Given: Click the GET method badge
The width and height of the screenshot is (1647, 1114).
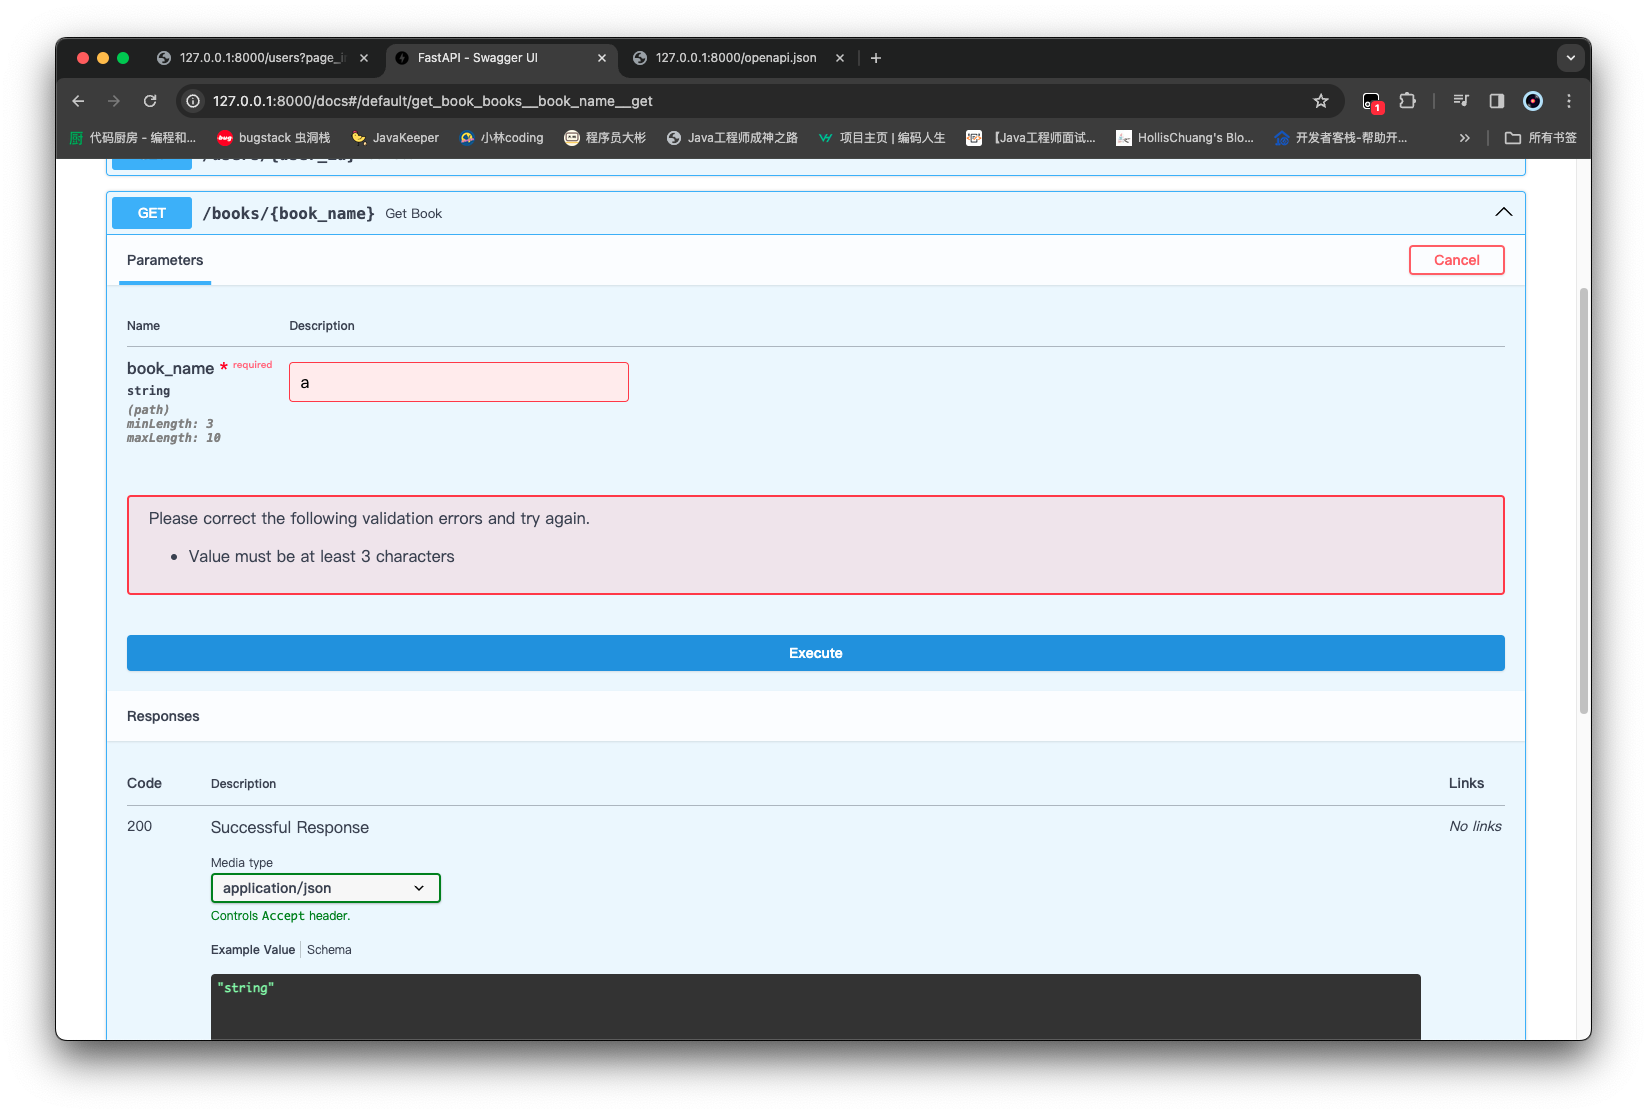Looking at the screenshot, I should [152, 213].
